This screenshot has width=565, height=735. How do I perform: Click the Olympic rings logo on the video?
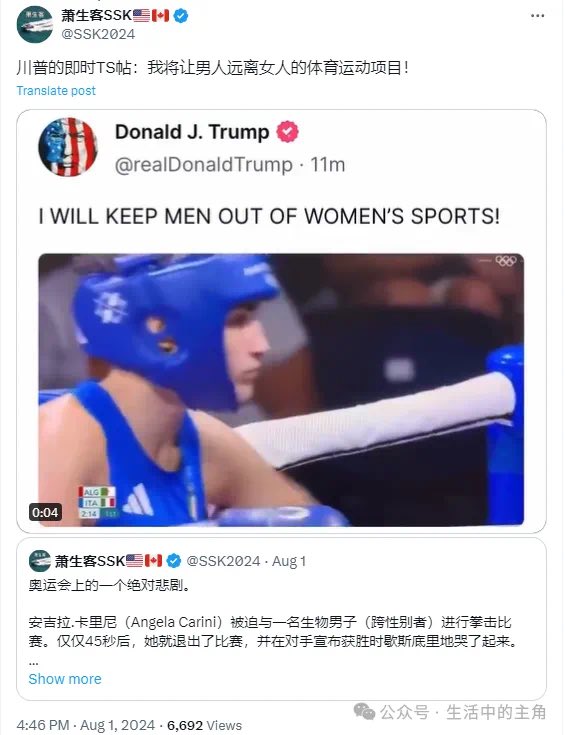click(506, 261)
